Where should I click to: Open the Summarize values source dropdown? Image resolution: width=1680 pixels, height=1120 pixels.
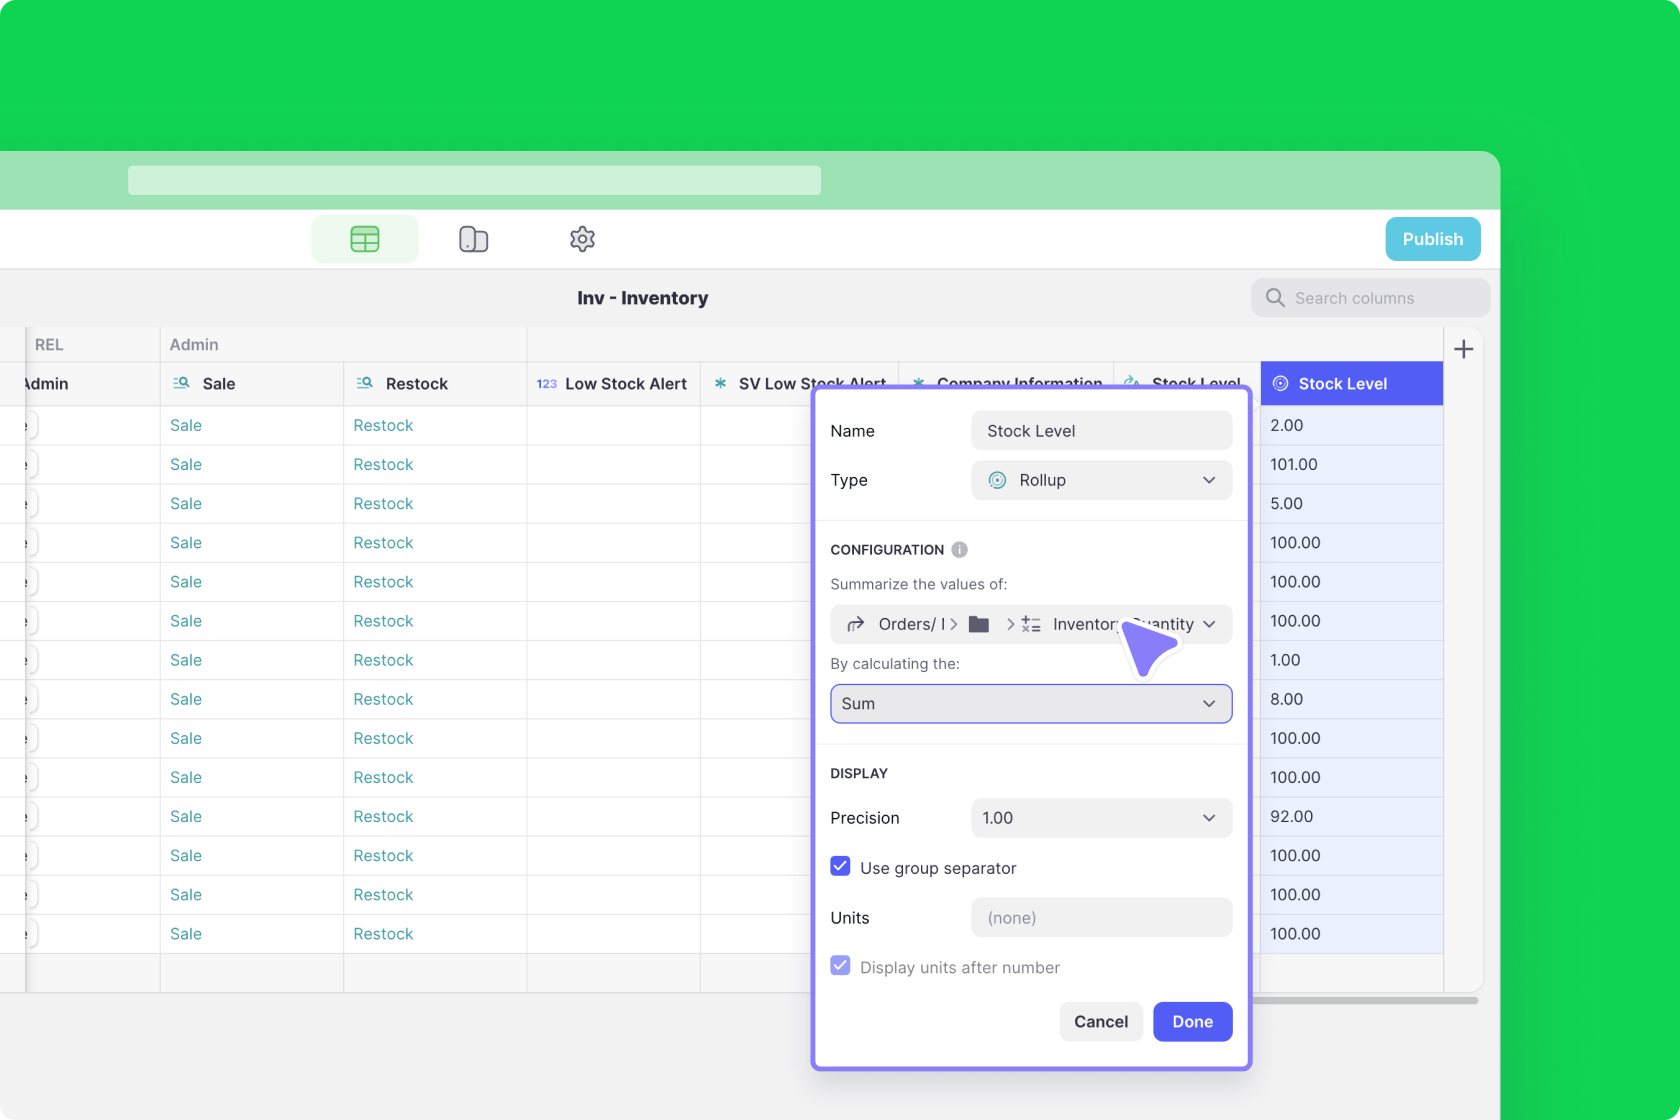pos(1030,624)
